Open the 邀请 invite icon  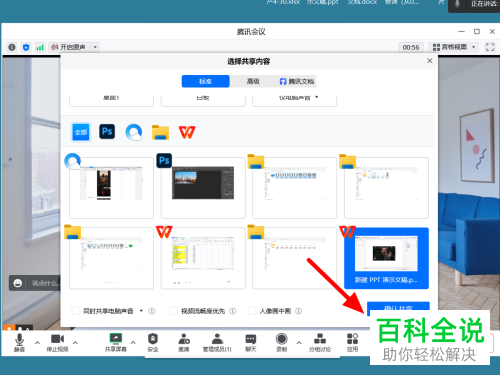click(x=184, y=342)
